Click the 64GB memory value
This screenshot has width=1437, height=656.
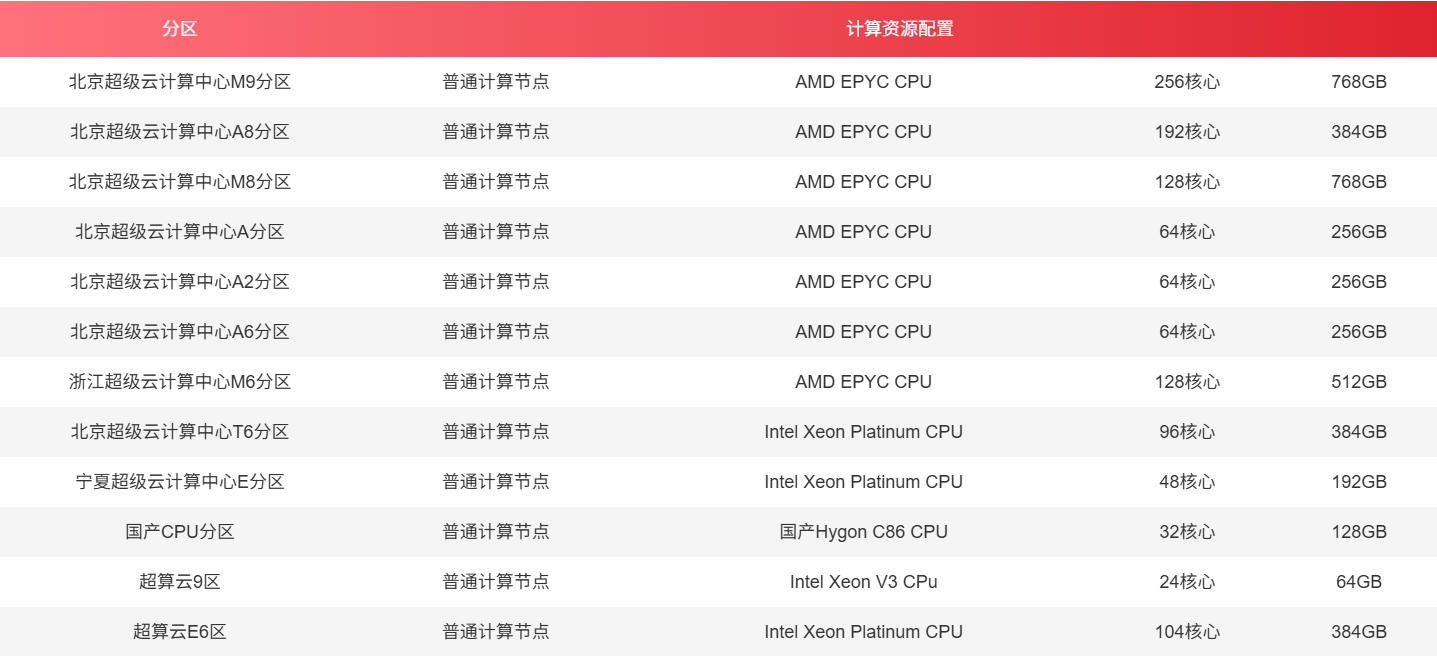[x=1359, y=582]
